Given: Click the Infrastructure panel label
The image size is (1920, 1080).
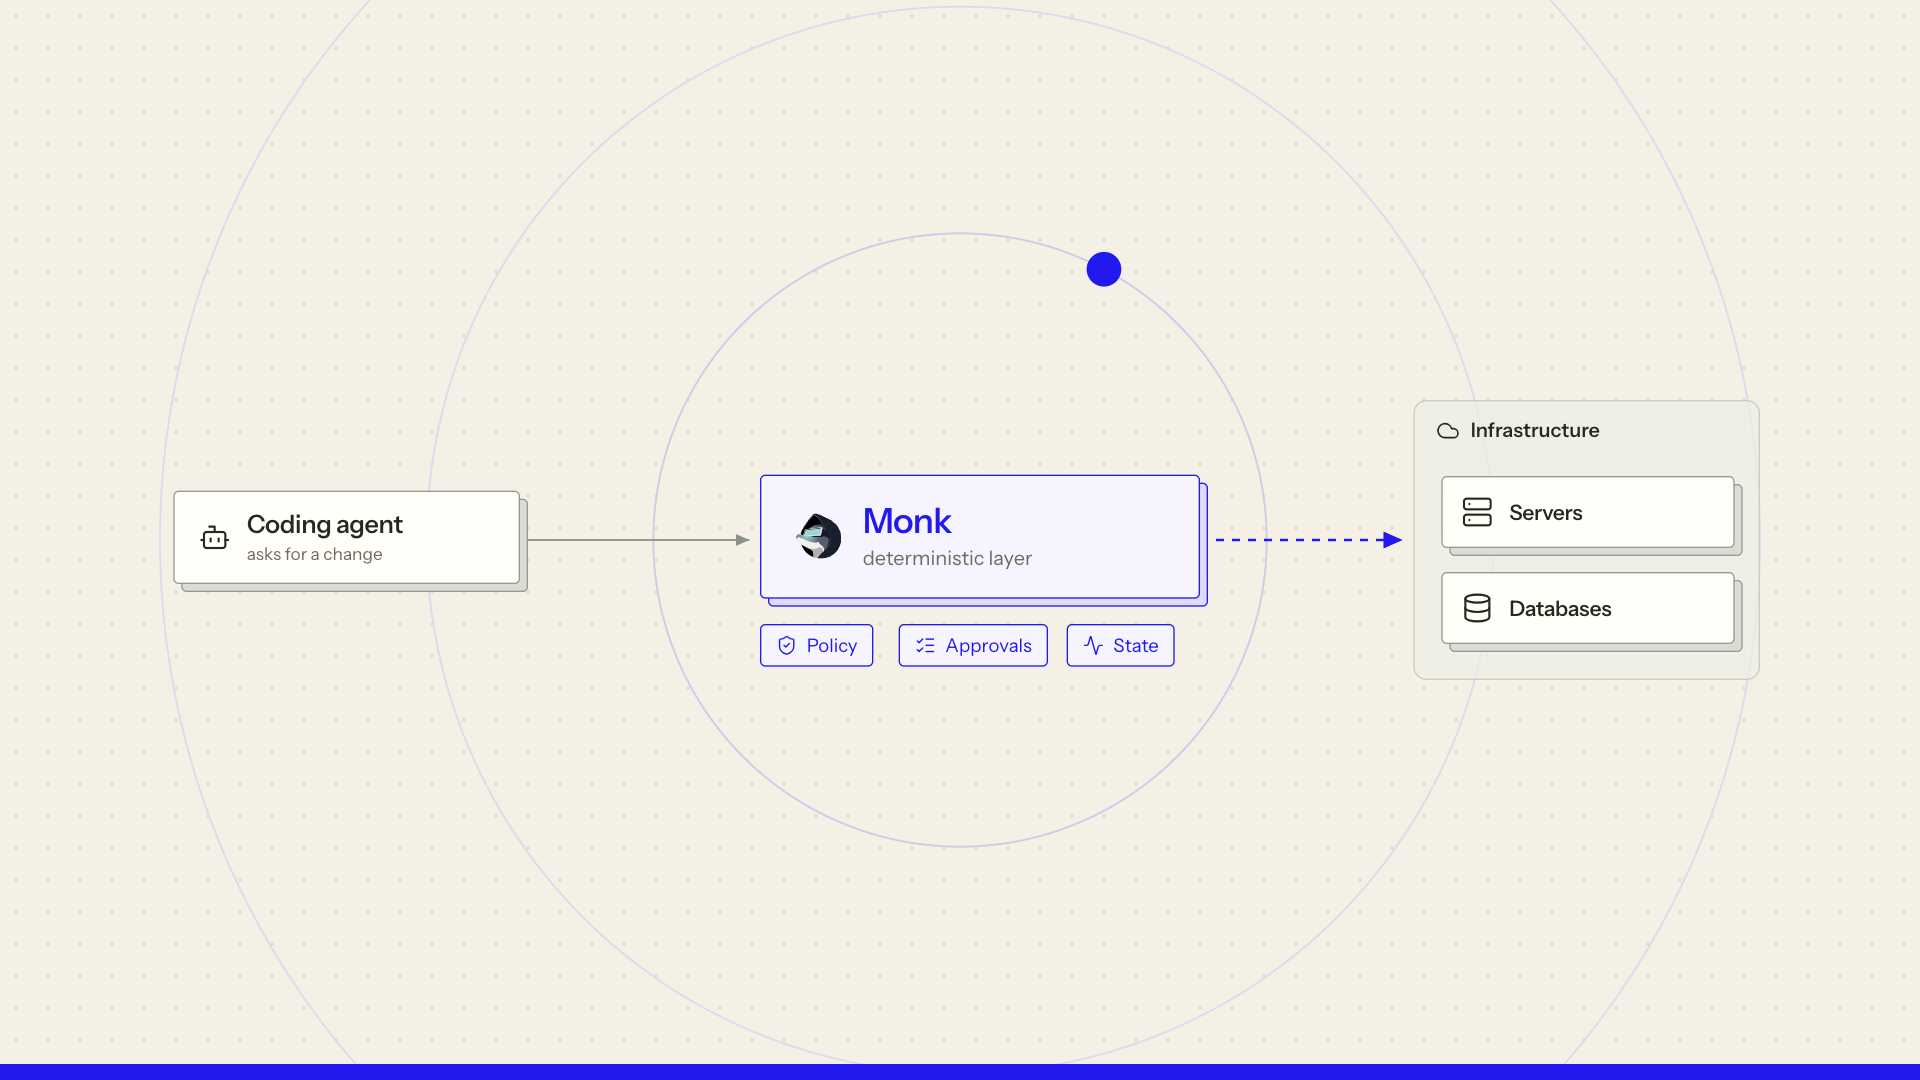Looking at the screenshot, I should click(x=1534, y=431).
